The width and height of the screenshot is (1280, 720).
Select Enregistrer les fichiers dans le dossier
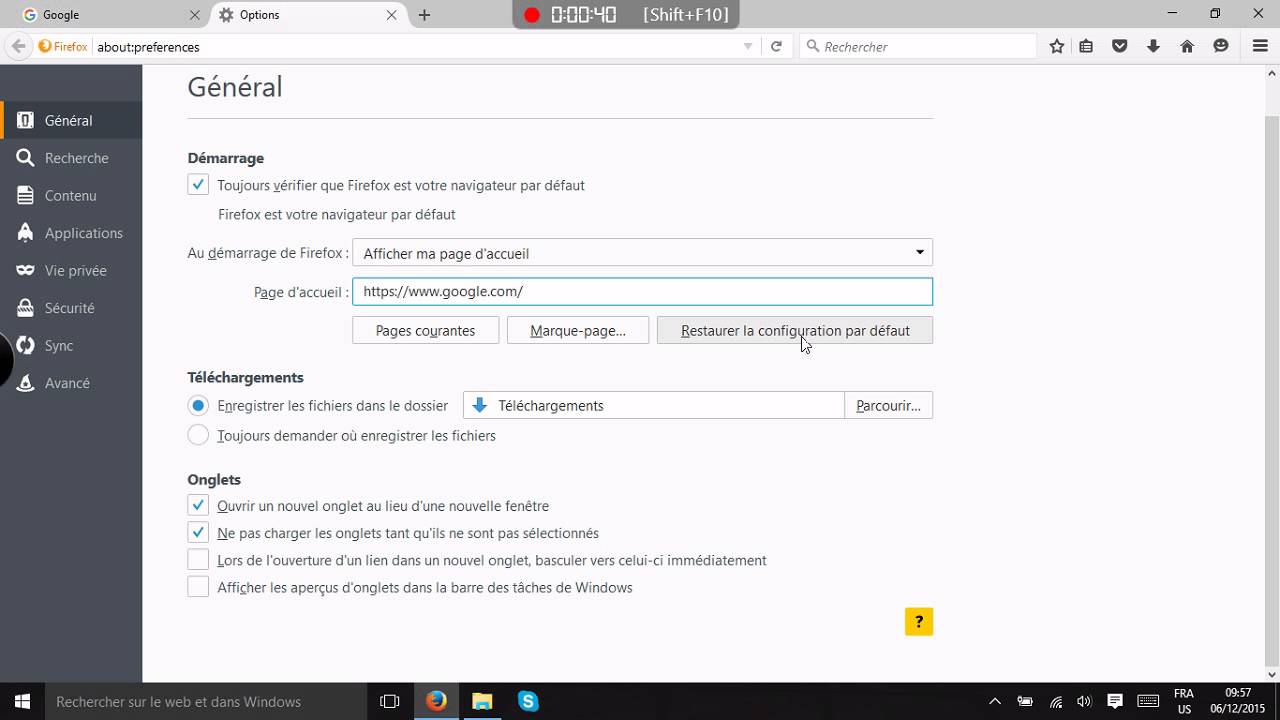(x=198, y=405)
